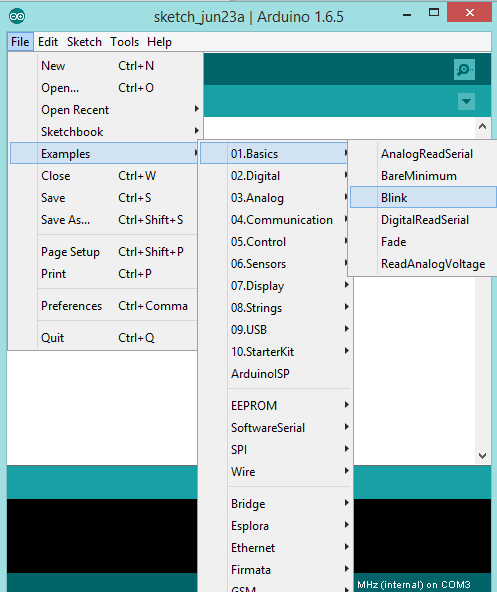Open the Fade example sketch
497x592 pixels.
[x=423, y=242]
